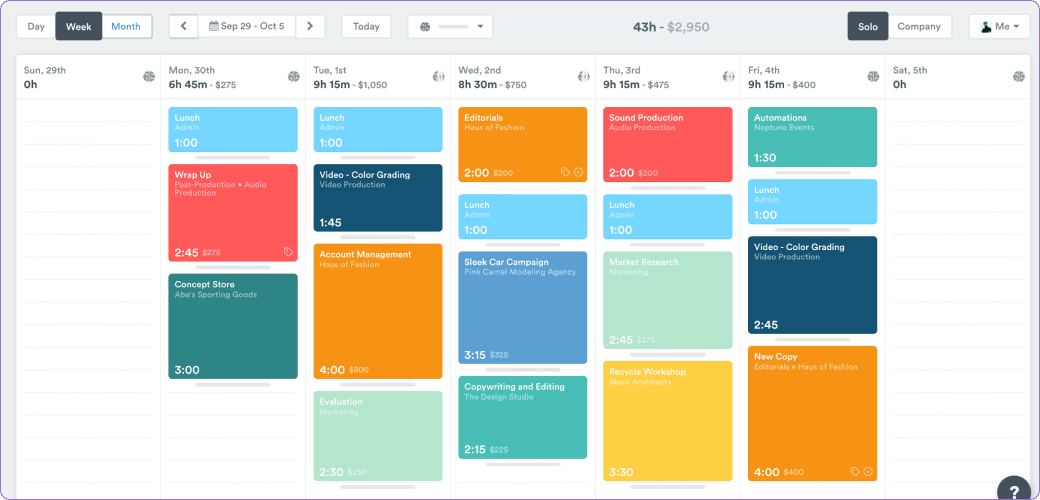Expand the brain filter dropdown
This screenshot has height=500, width=1040.
pyautogui.click(x=450, y=26)
